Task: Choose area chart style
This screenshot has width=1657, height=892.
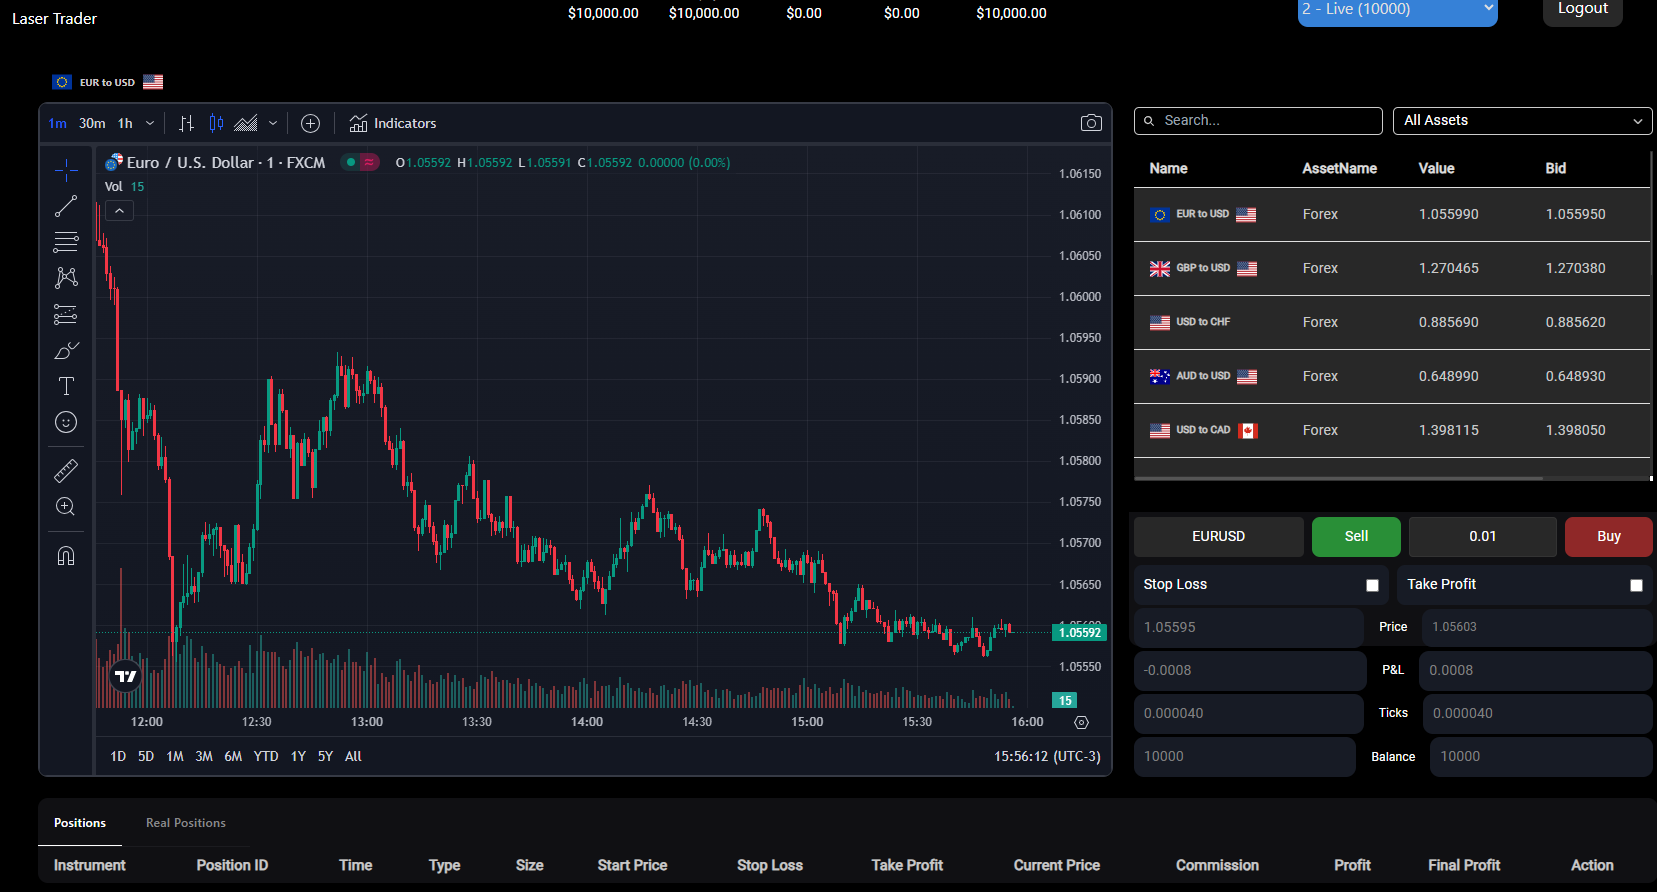Action: click(246, 123)
